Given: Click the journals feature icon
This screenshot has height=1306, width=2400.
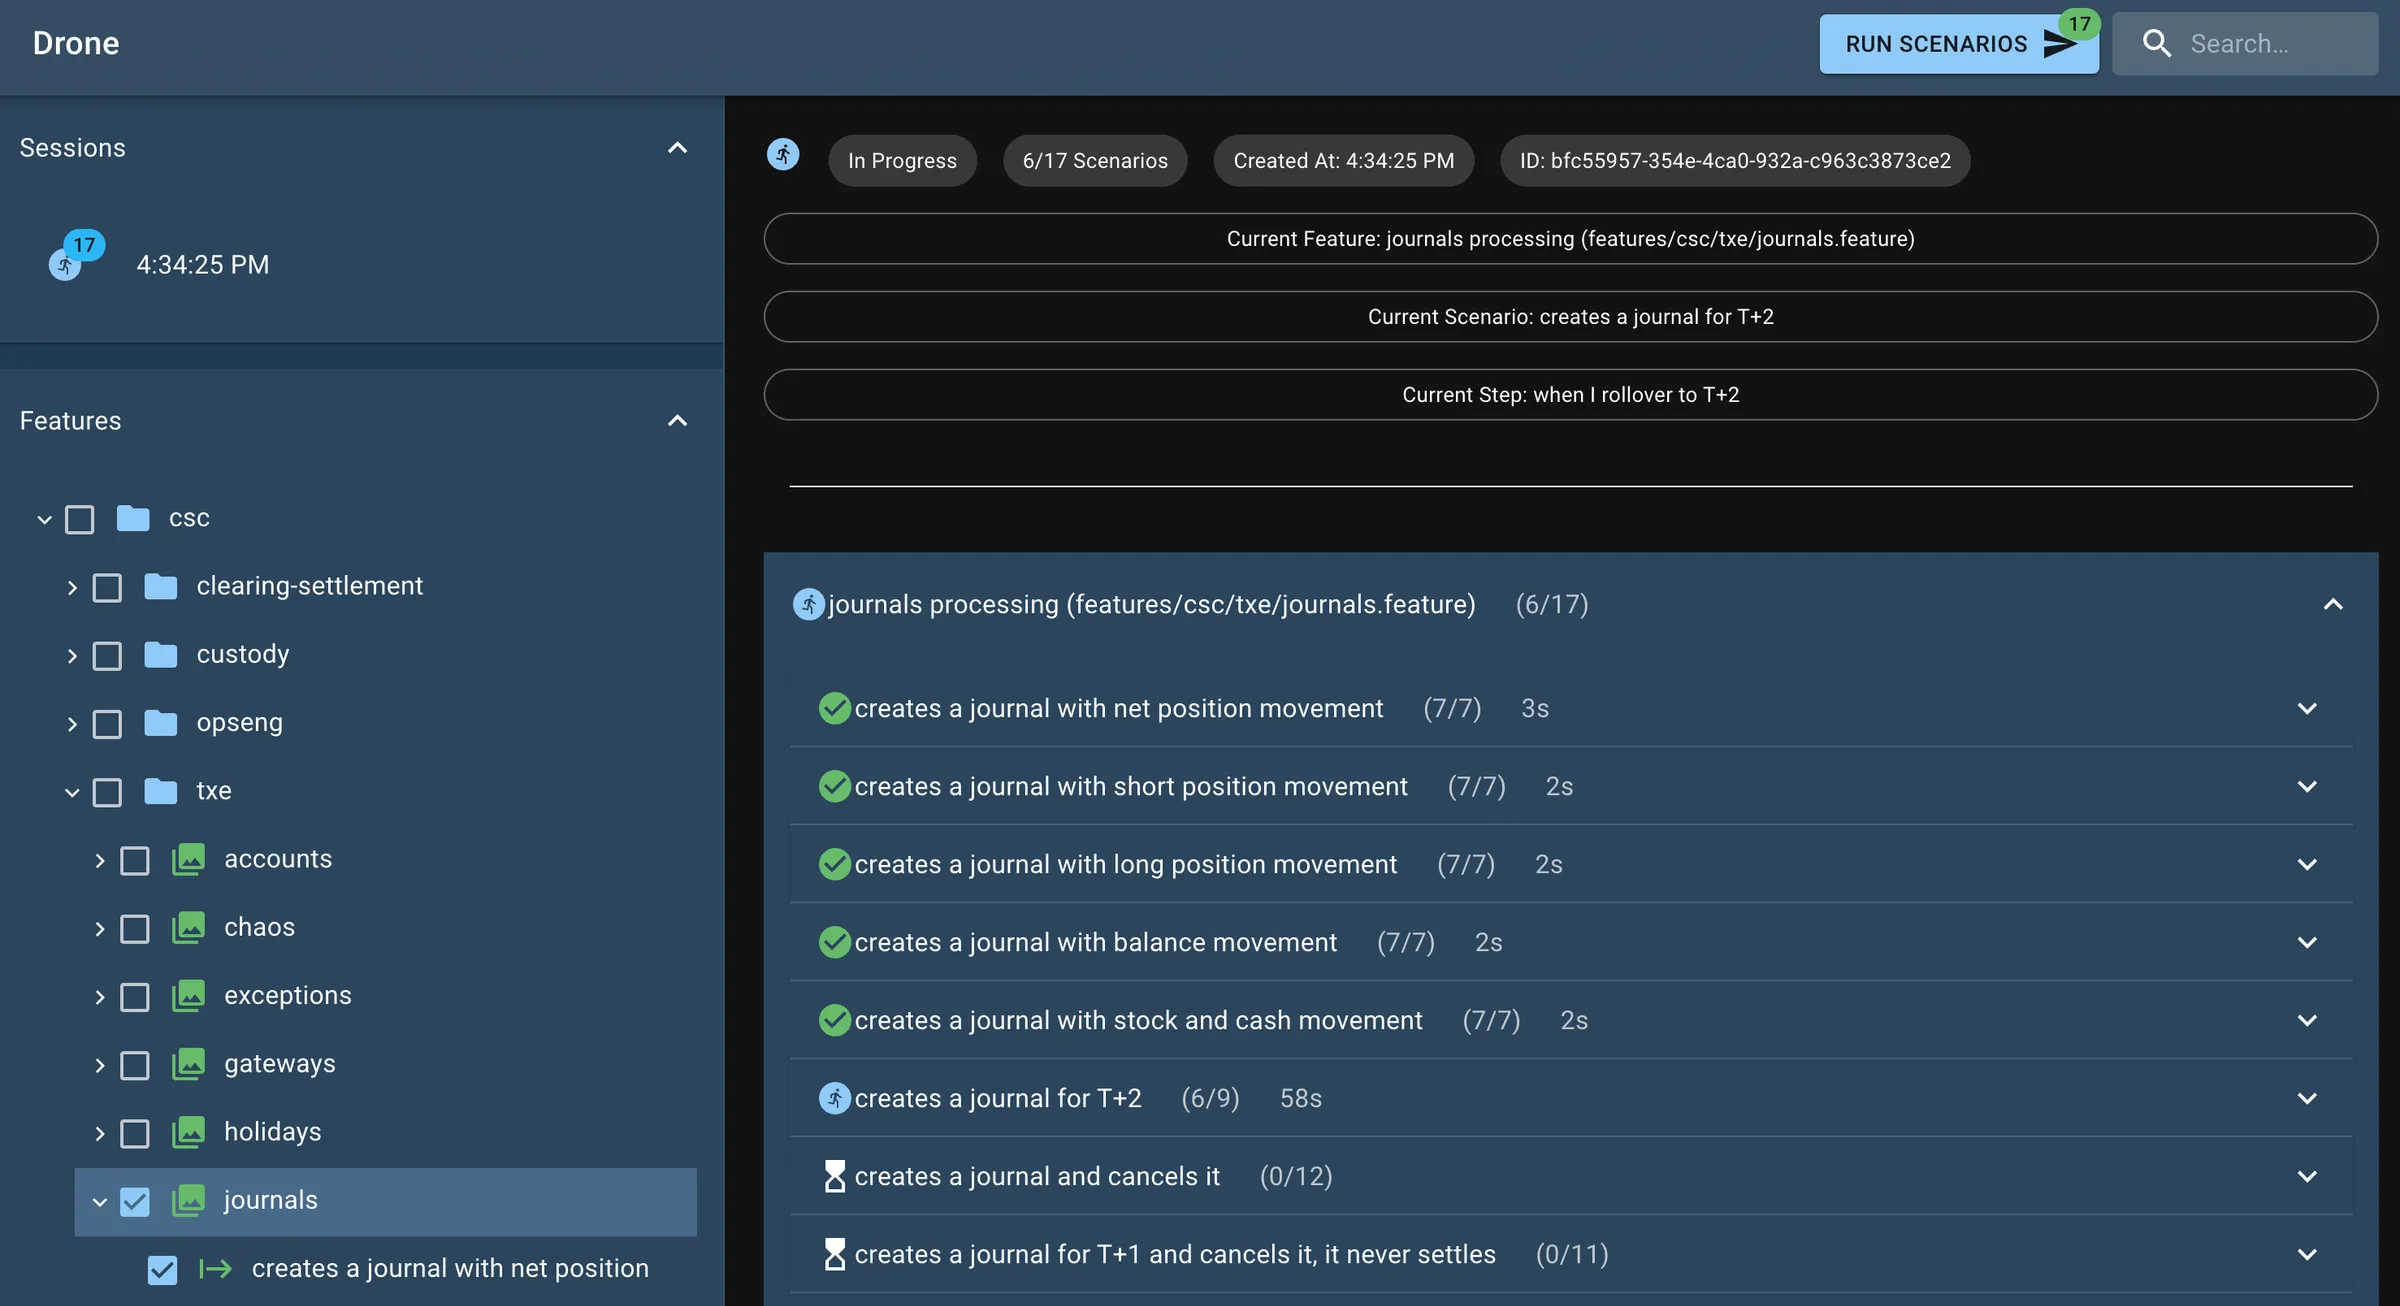Looking at the screenshot, I should pyautogui.click(x=188, y=1200).
